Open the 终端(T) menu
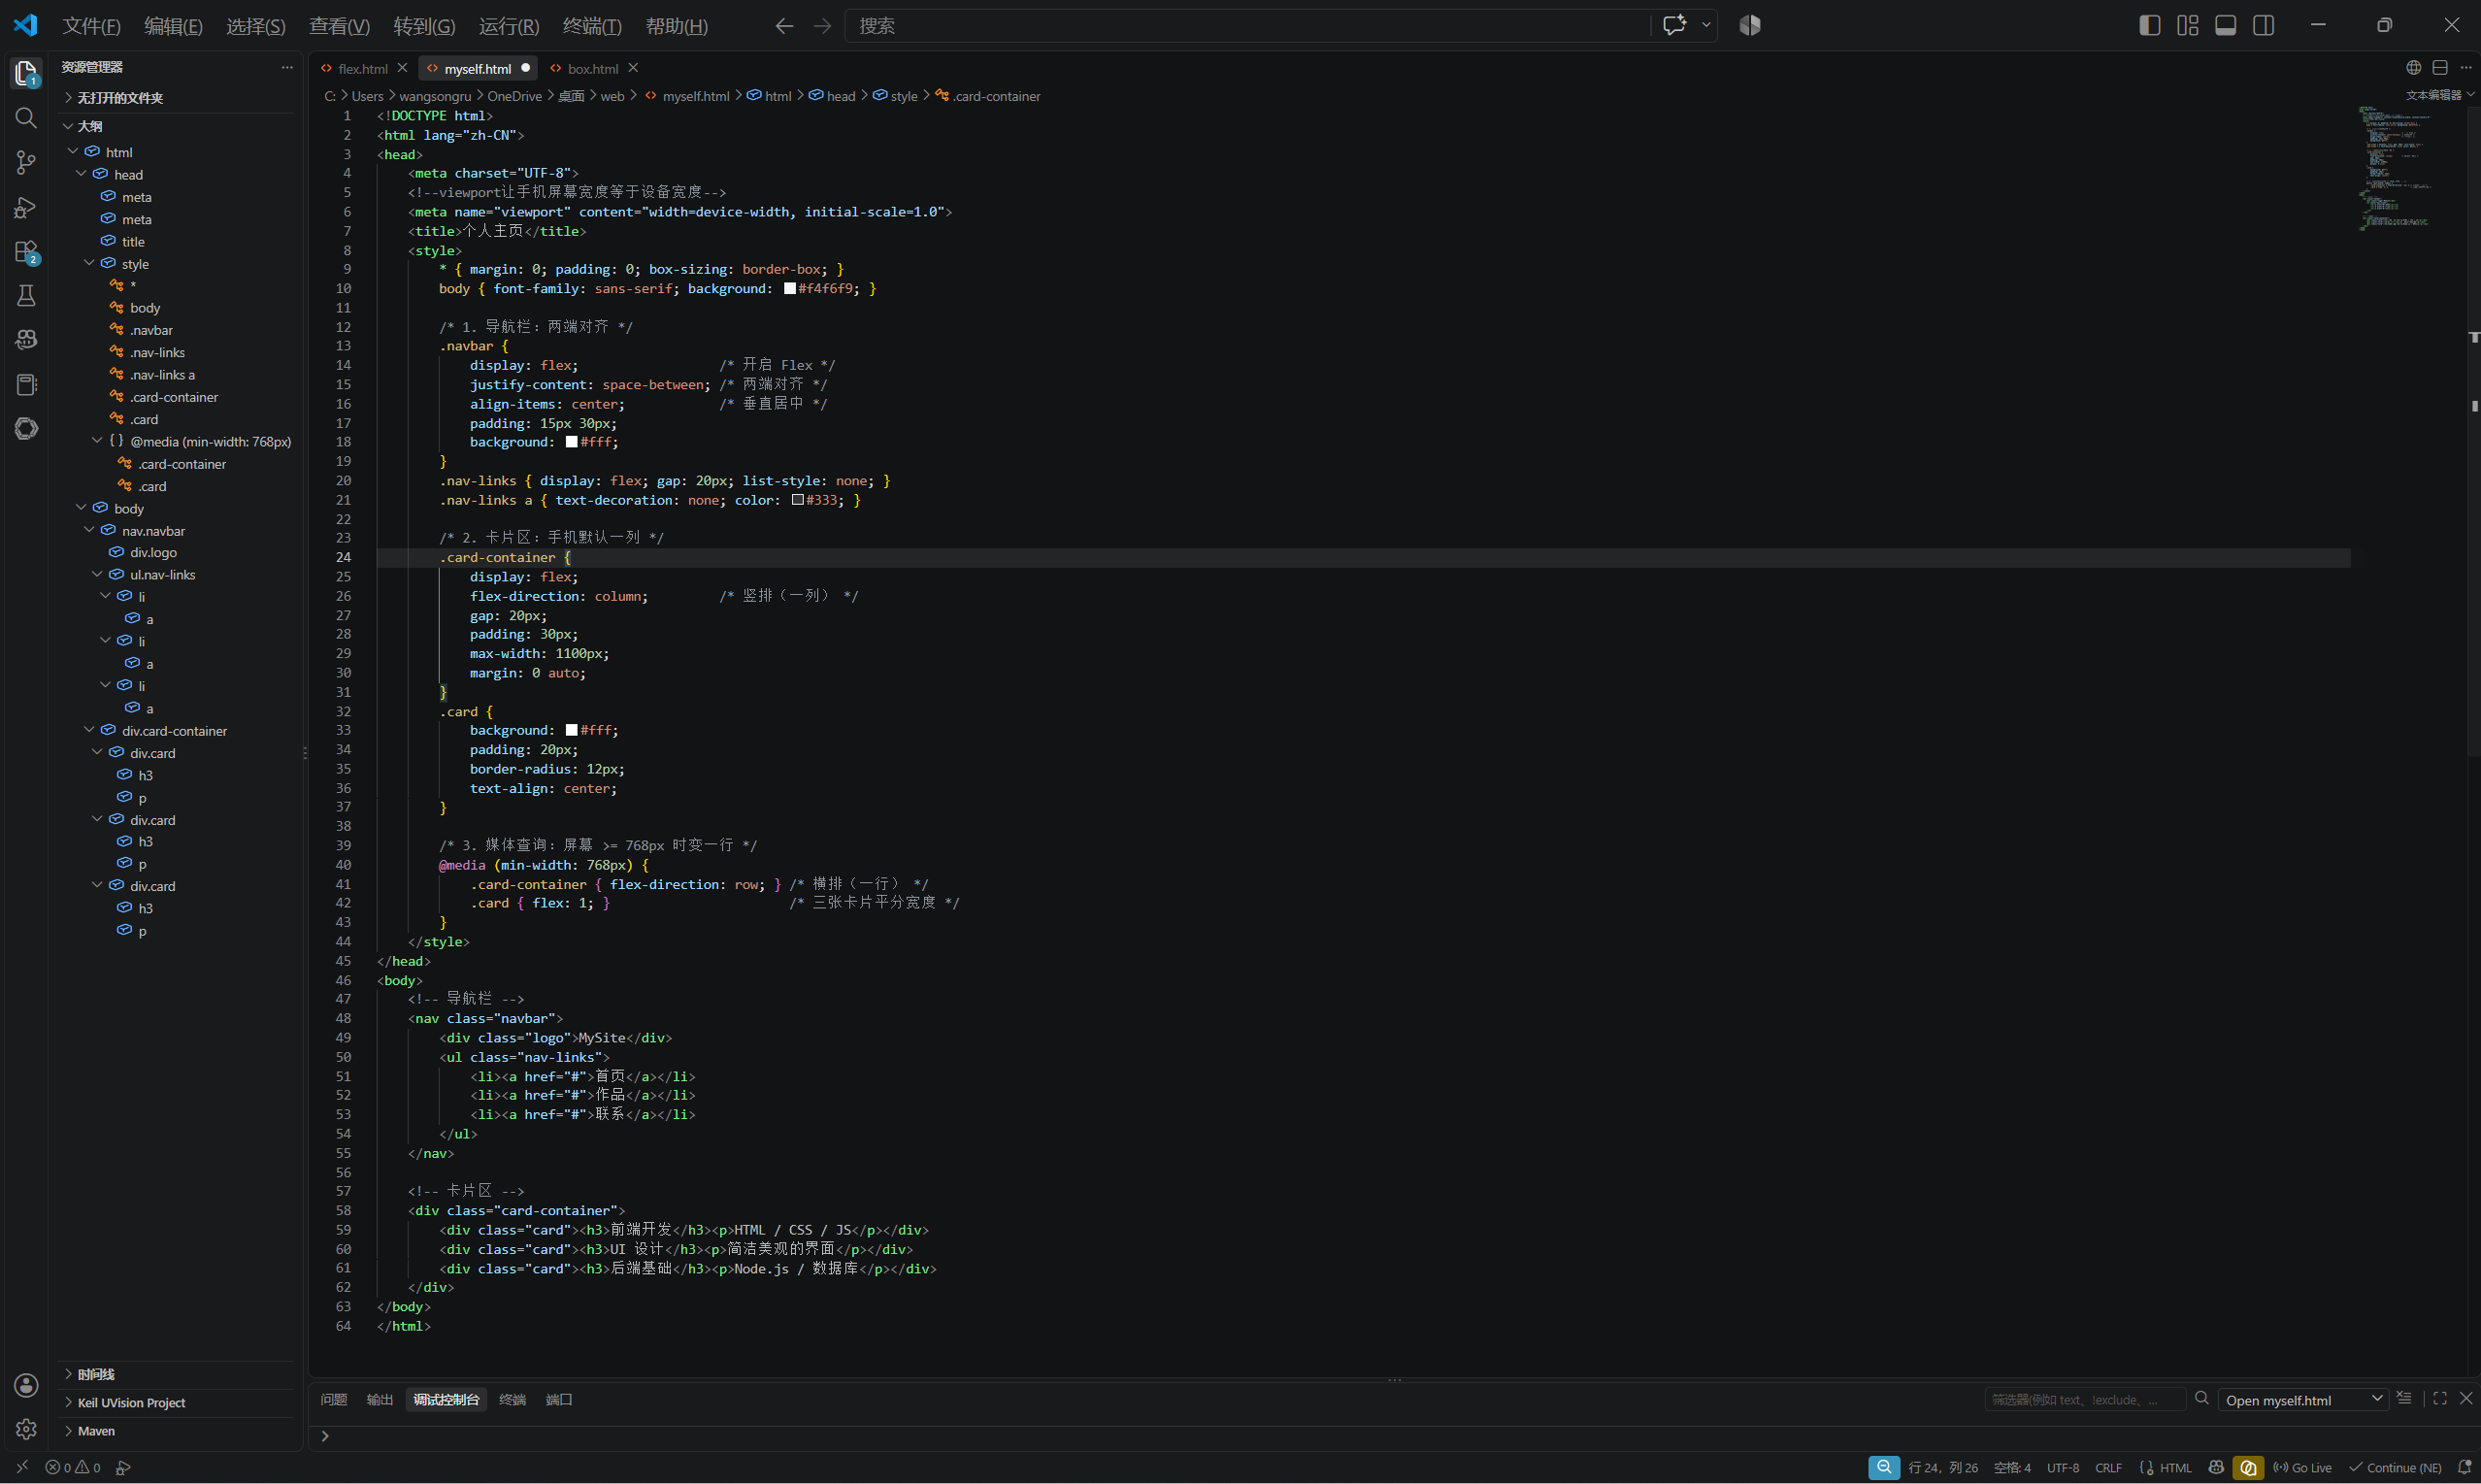The height and width of the screenshot is (1484, 2481). point(592,26)
